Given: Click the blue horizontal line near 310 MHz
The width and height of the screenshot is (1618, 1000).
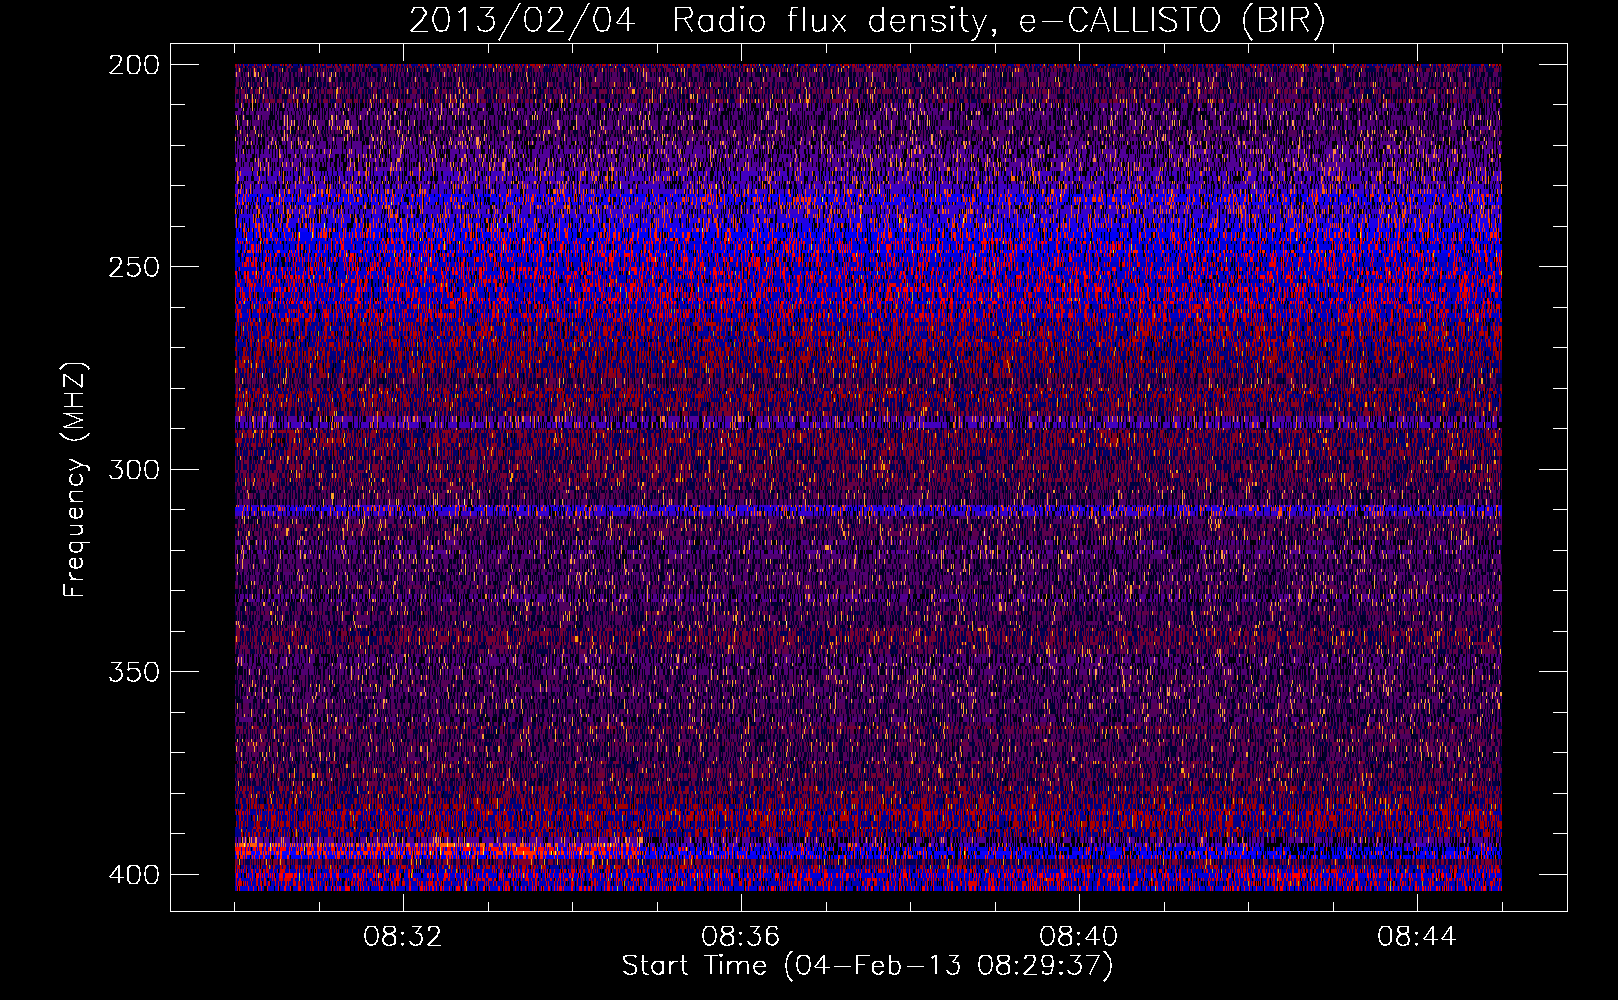Looking at the screenshot, I should pyautogui.click(x=868, y=511).
